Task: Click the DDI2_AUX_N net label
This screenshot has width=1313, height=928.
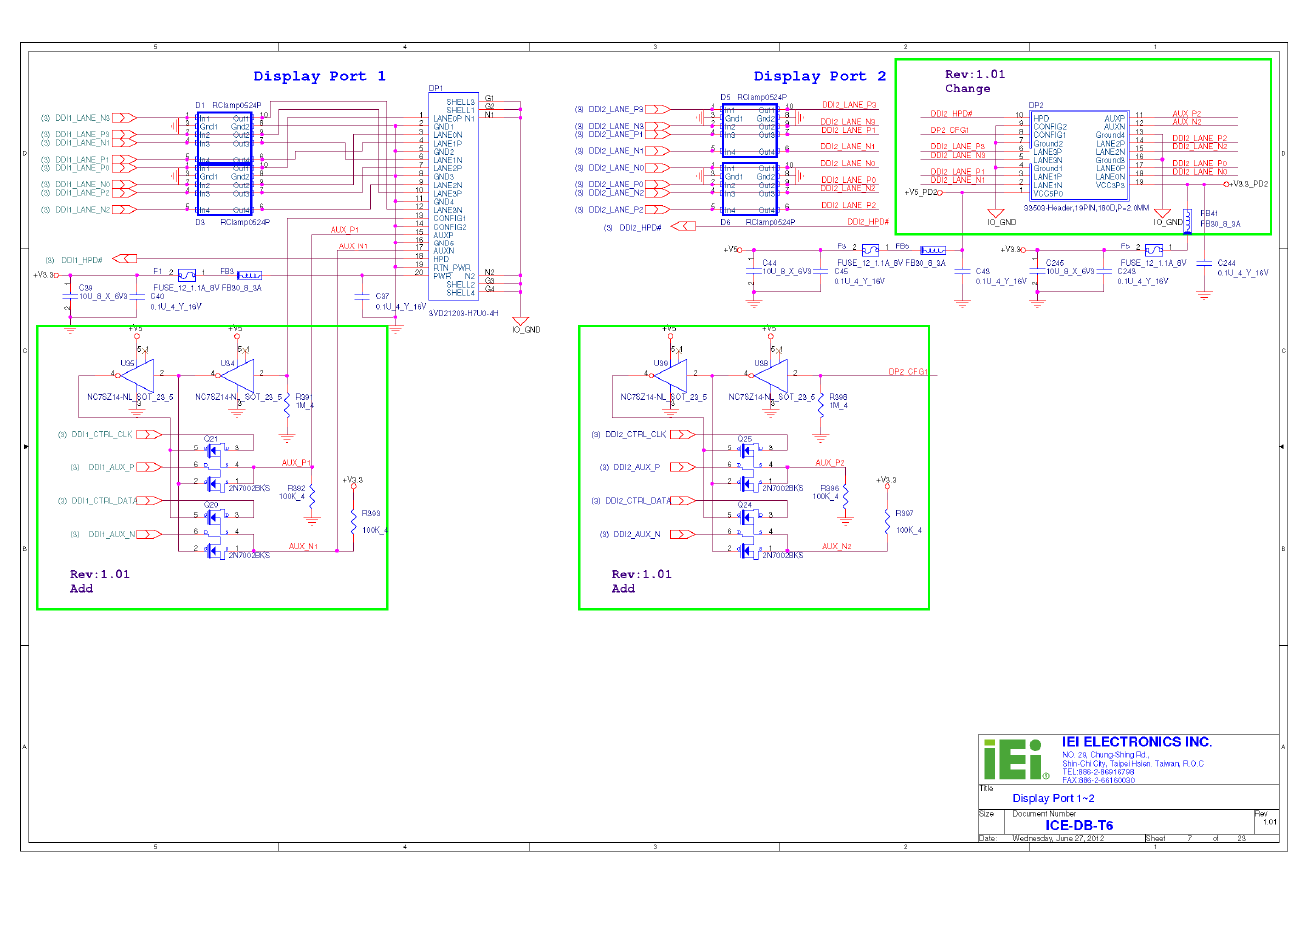Action: [x=637, y=534]
